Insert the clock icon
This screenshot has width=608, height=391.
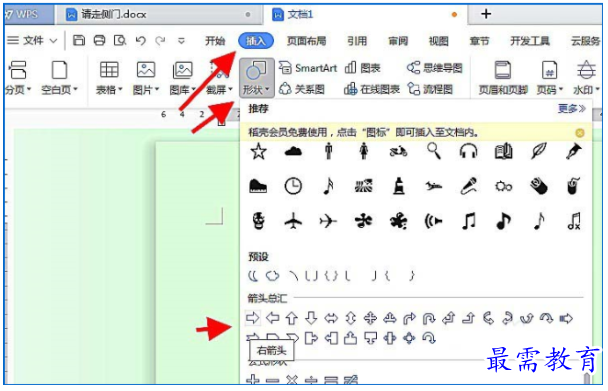pyautogui.click(x=293, y=186)
